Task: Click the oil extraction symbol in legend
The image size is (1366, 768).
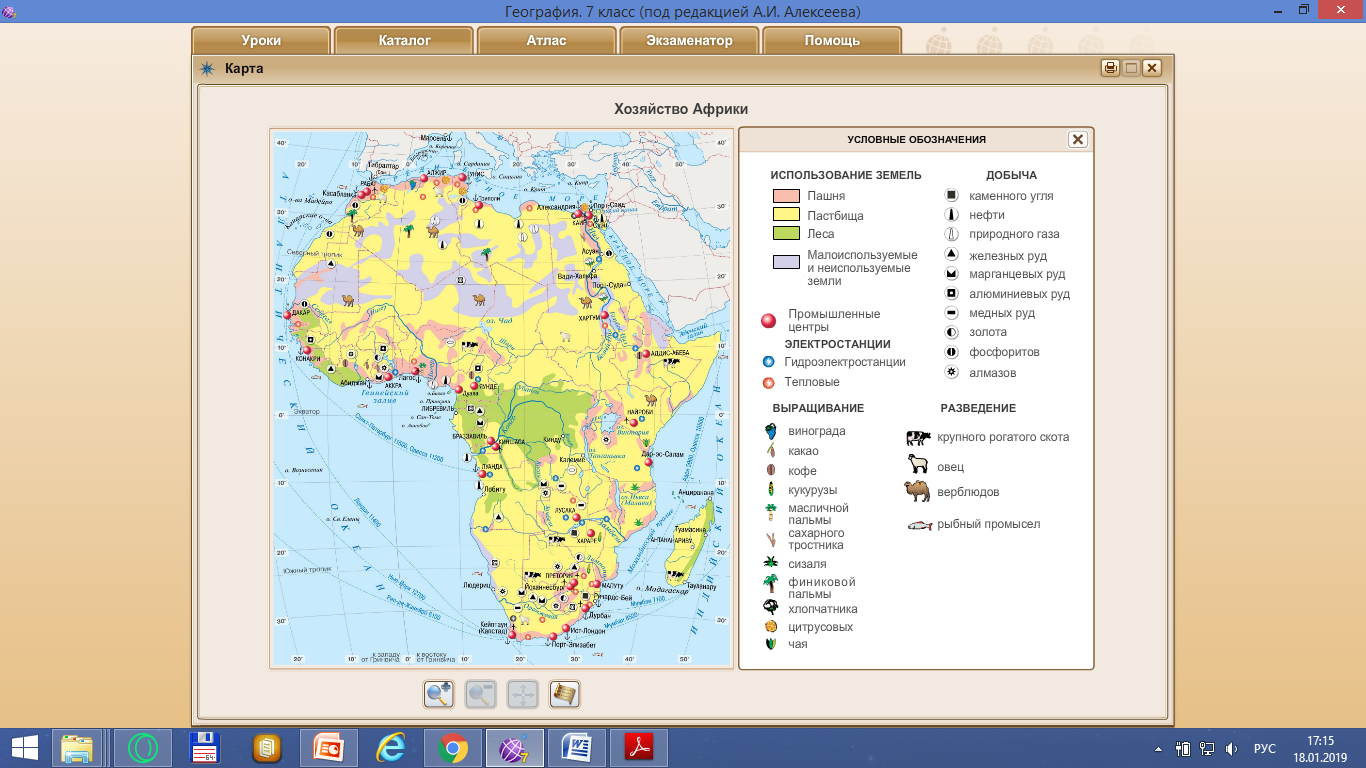Action: [952, 215]
